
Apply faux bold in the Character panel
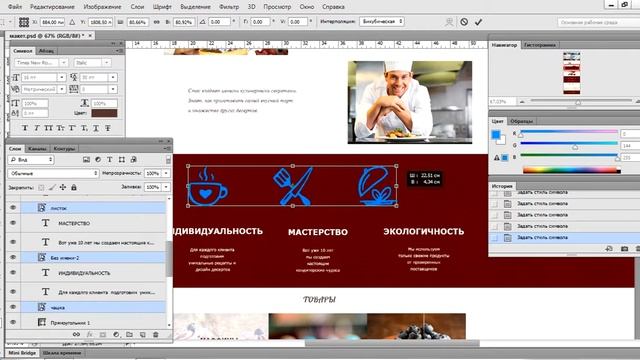[x=25, y=128]
